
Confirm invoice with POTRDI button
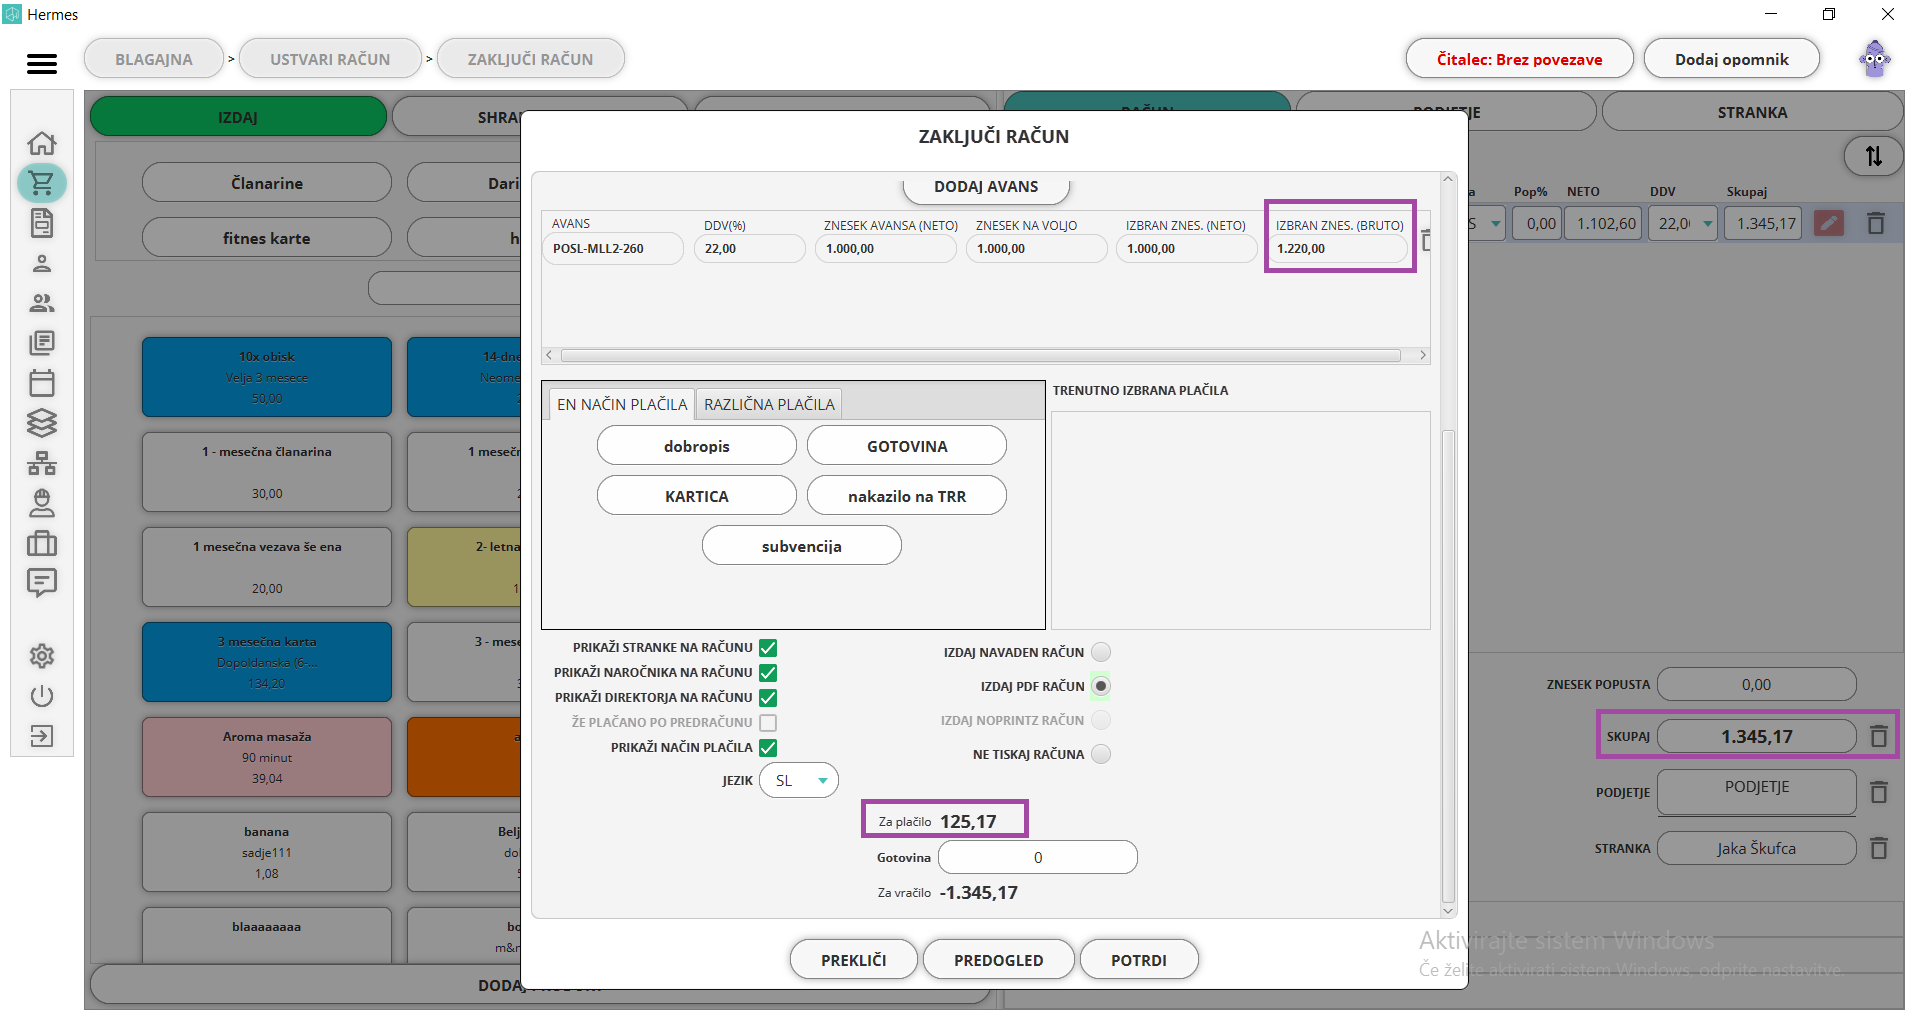click(1139, 960)
